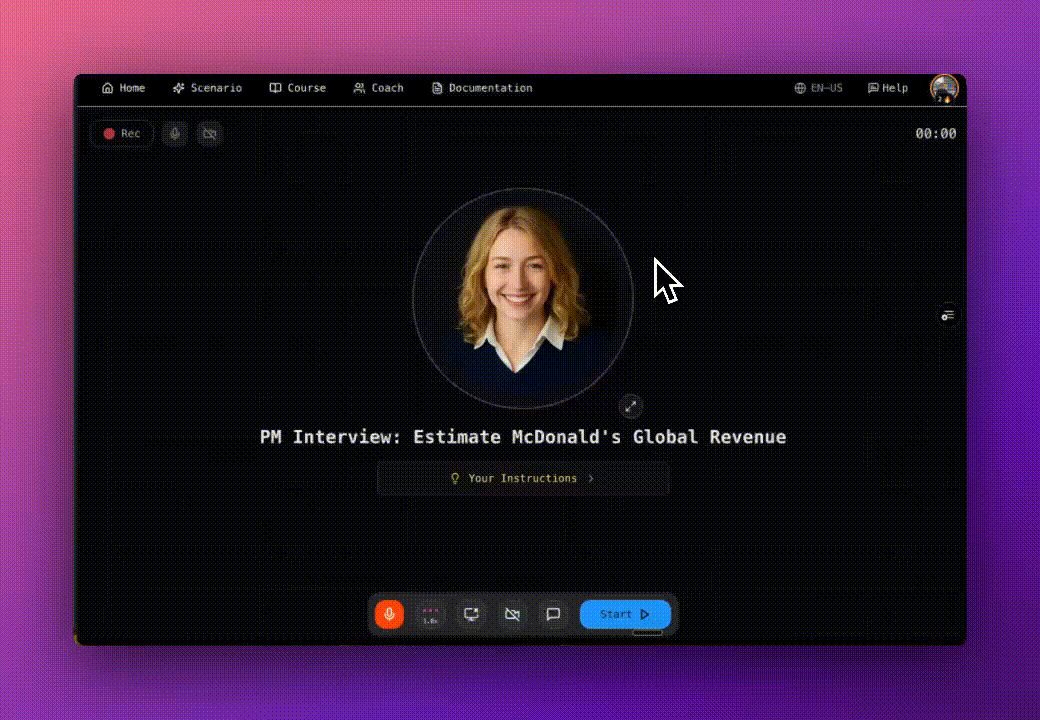The image size is (1040, 720).
Task: Open the Home navigation item
Action: coord(123,88)
